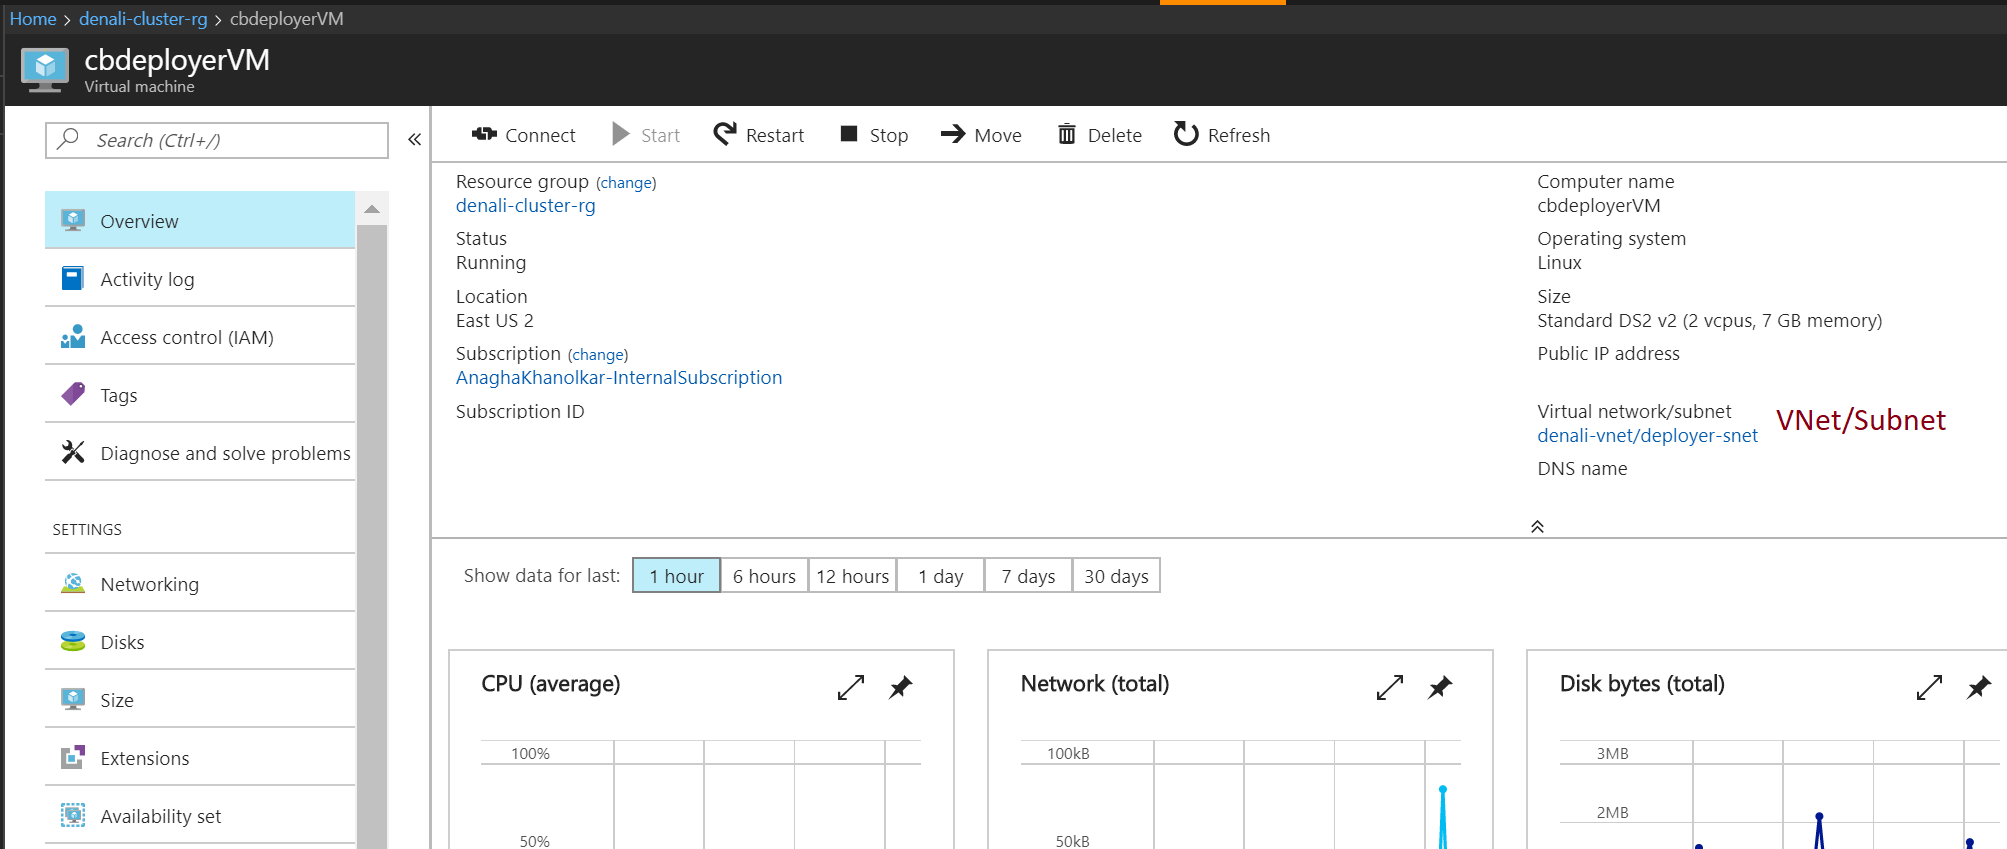Viewport: 2007px width, 849px height.
Task: Collapse the sidebar with double chevron
Action: point(415,140)
